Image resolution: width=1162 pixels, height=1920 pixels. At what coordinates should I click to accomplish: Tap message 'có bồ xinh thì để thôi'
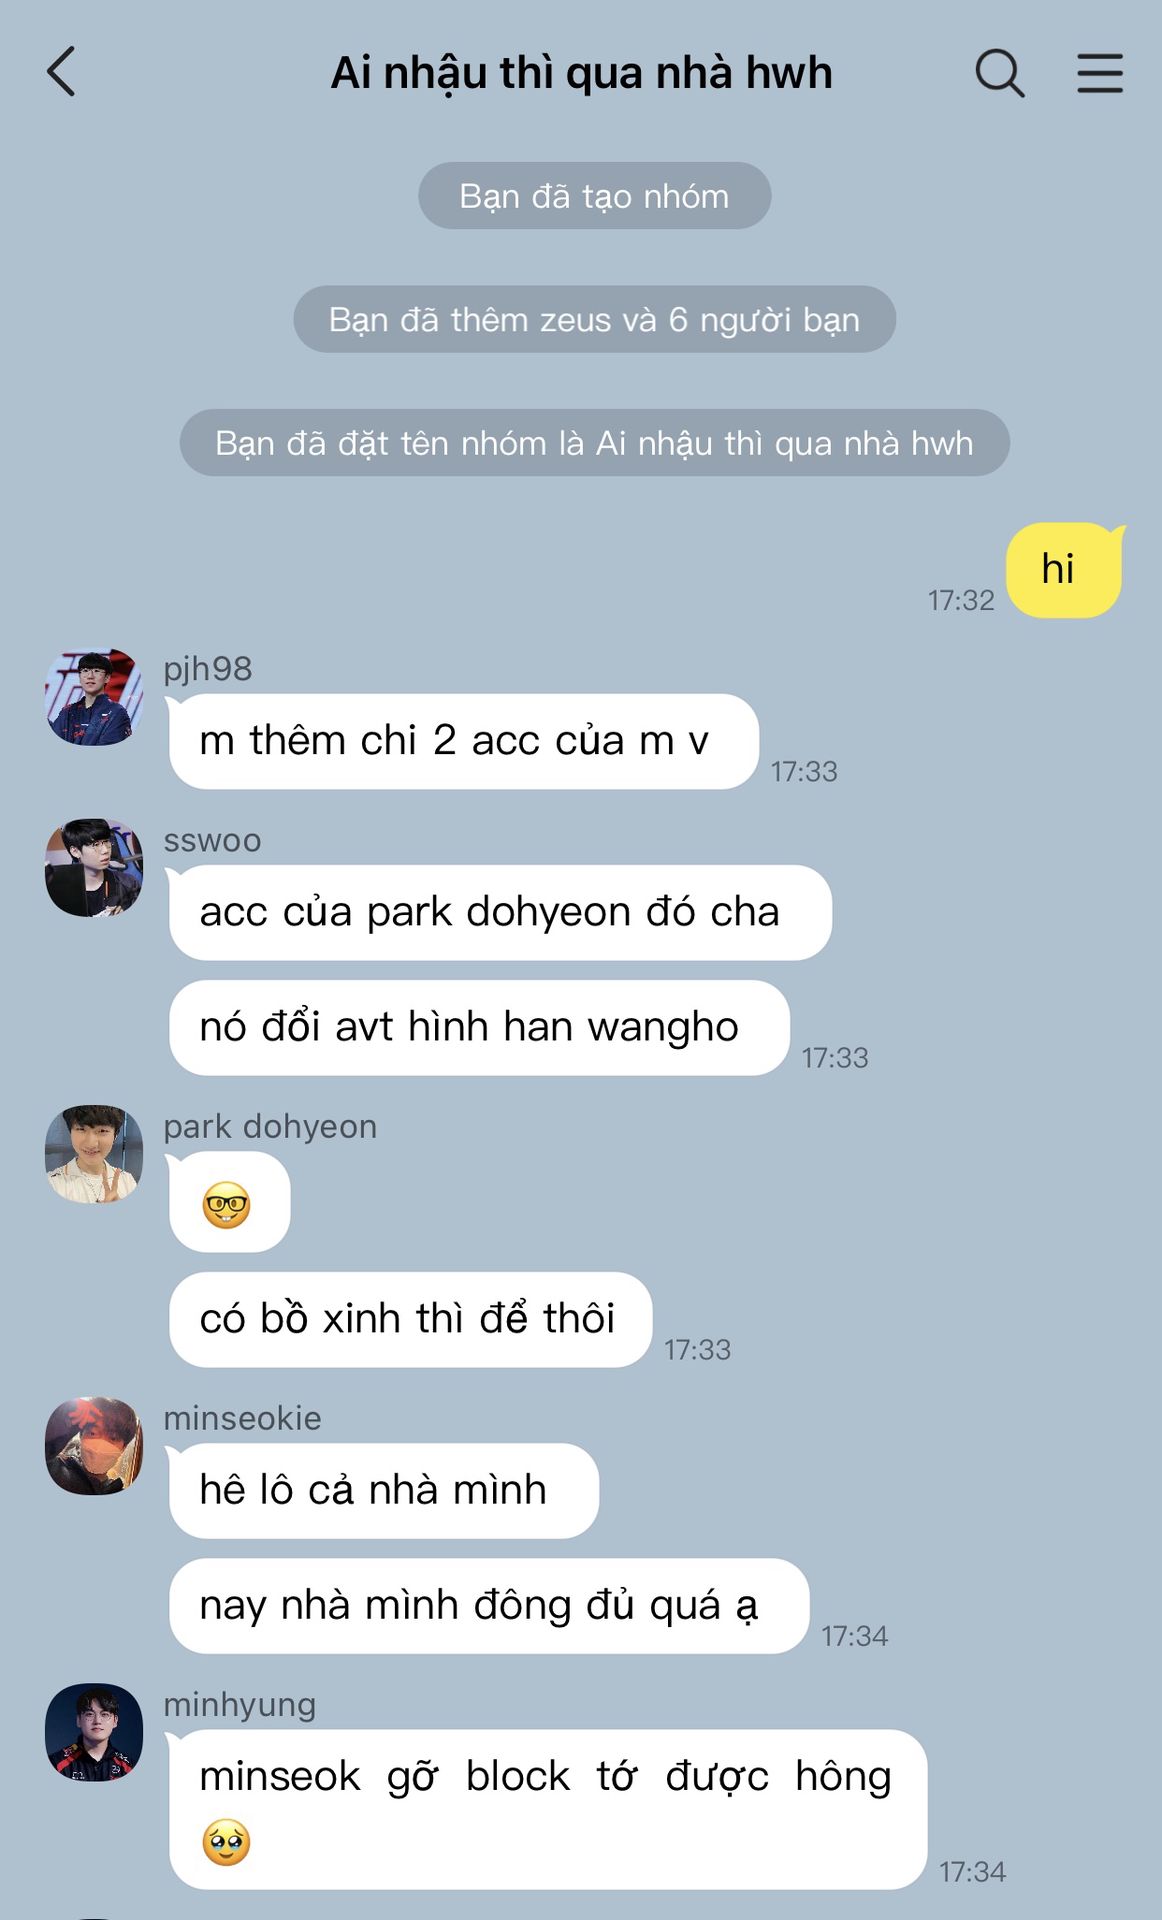pos(410,1319)
